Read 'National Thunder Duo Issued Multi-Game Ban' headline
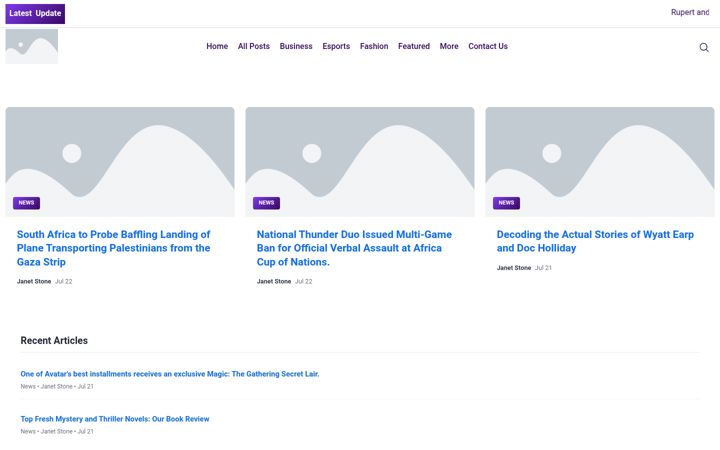The width and height of the screenshot is (720, 450). [x=354, y=248]
